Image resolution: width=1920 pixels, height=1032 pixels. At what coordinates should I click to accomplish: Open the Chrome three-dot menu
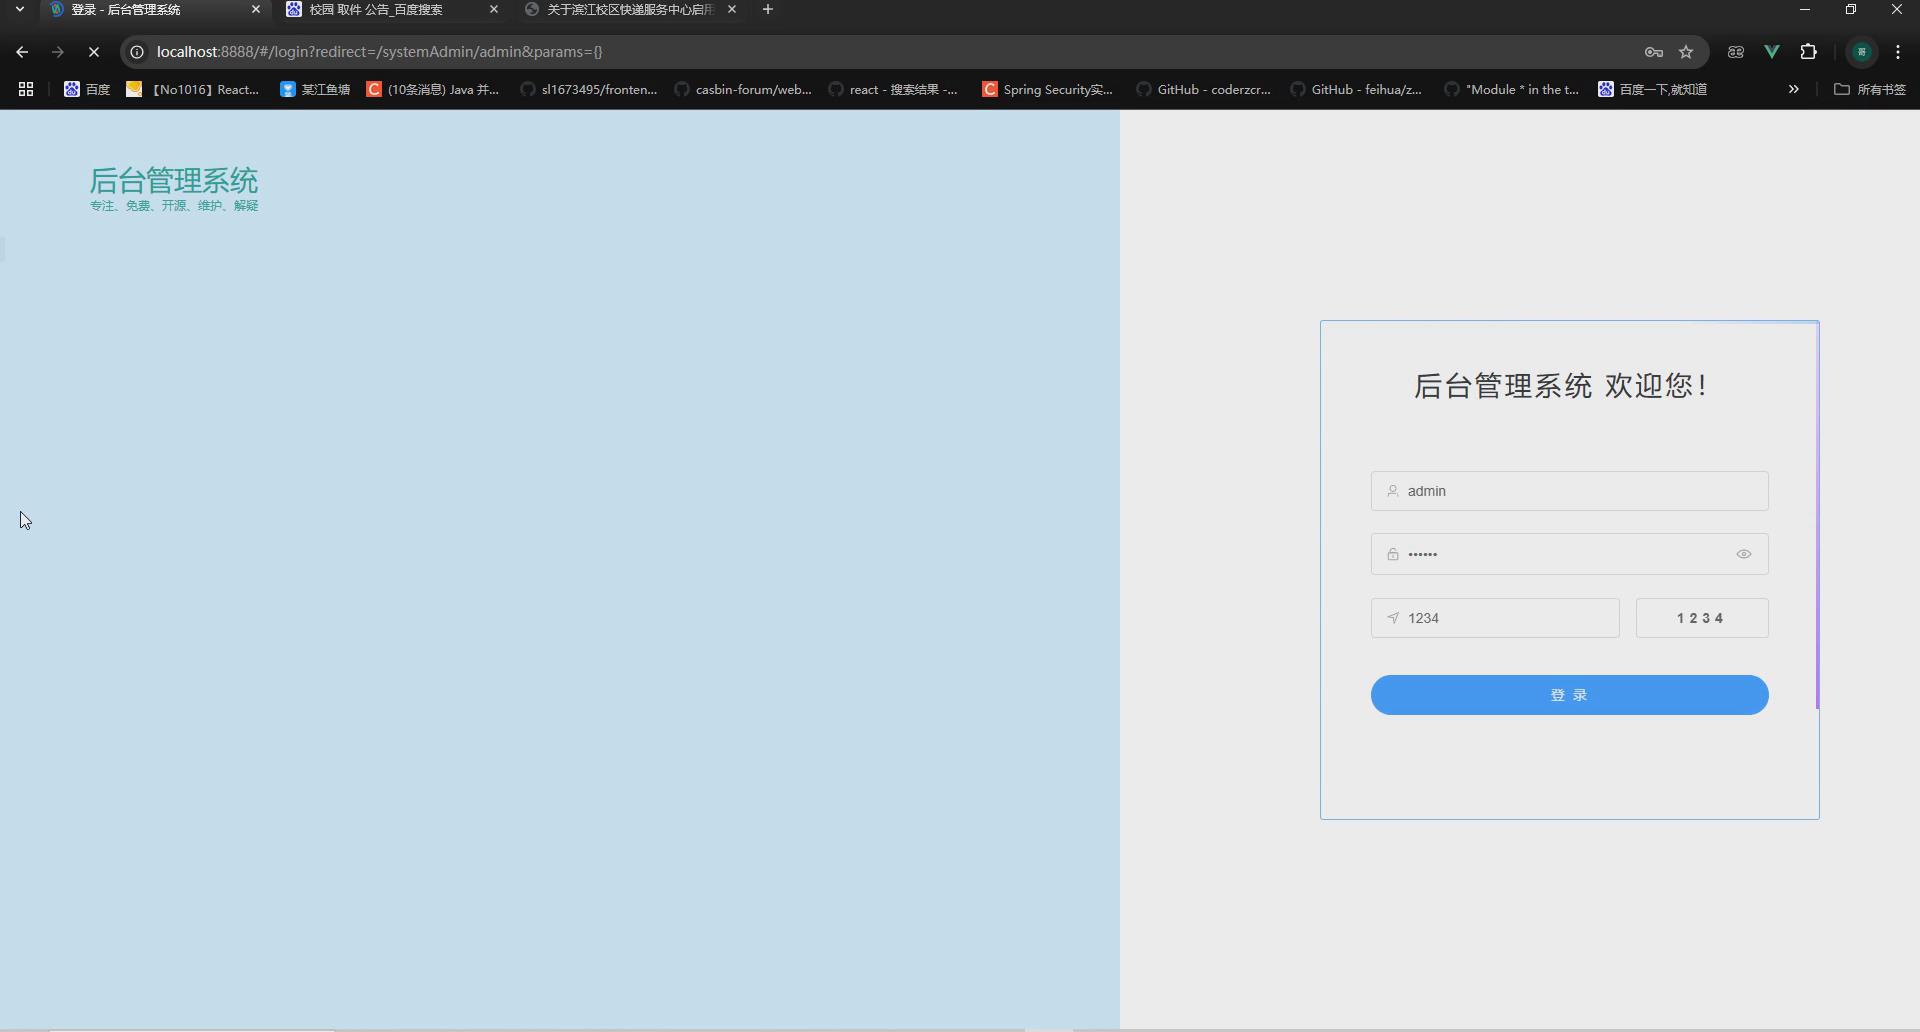click(1899, 51)
